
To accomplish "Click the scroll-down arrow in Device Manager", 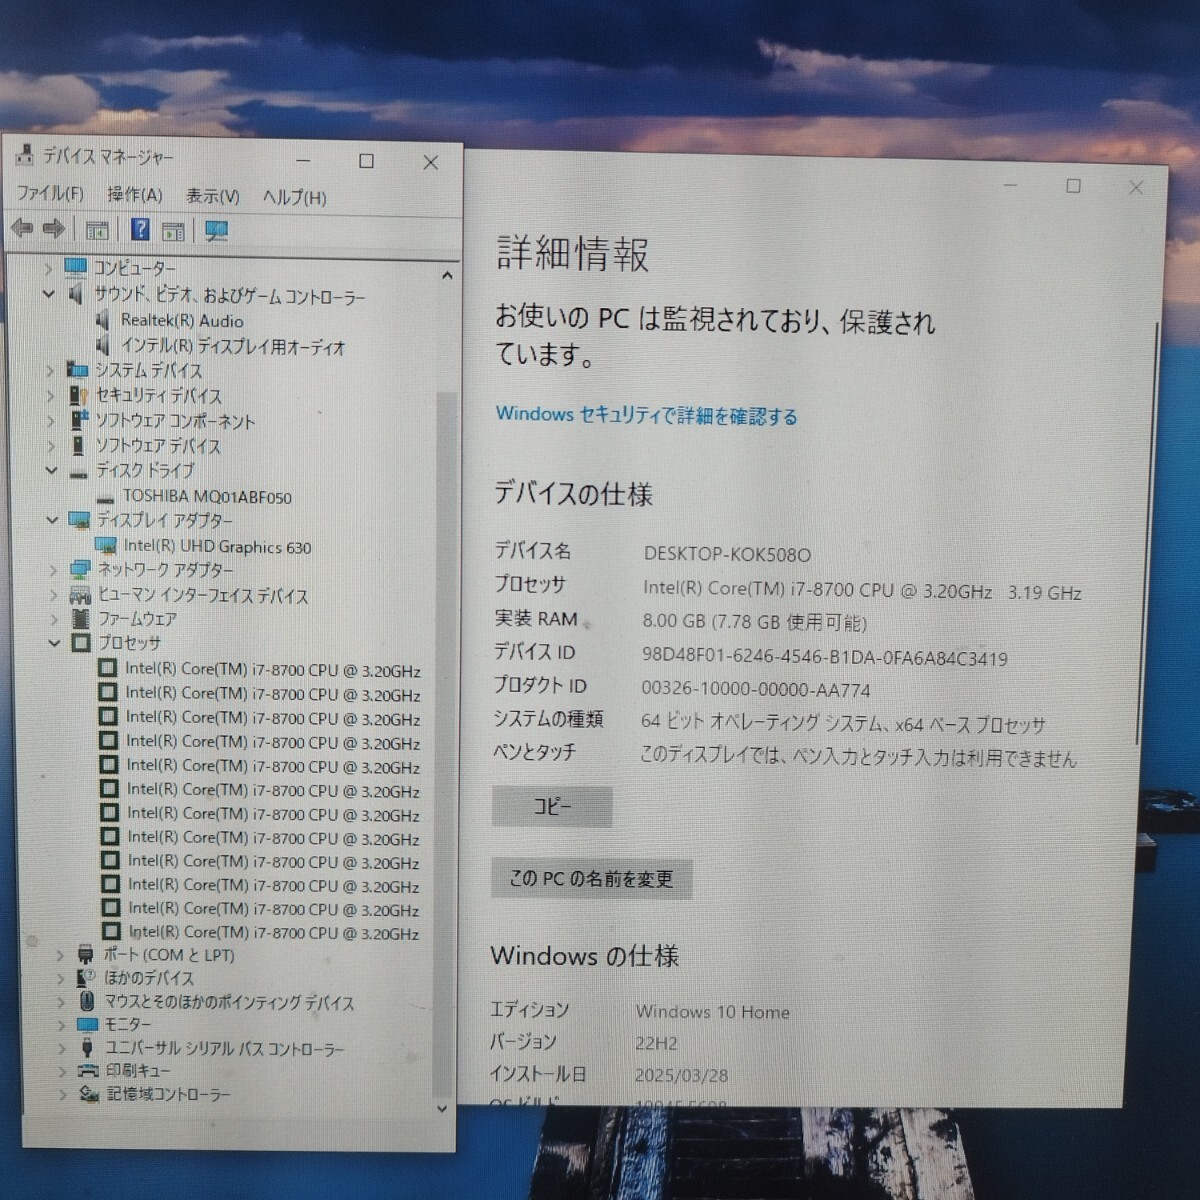I will 442,1108.
